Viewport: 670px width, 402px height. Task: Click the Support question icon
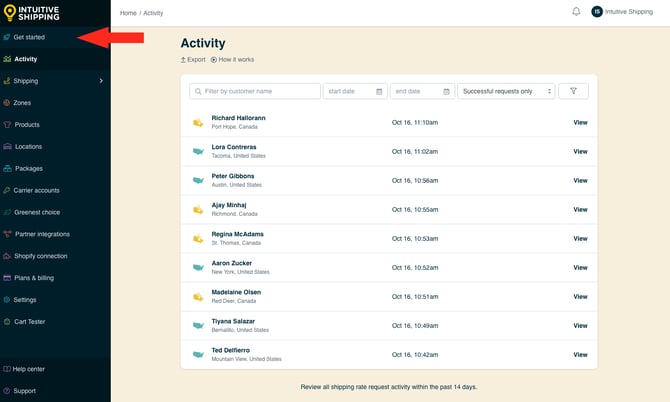pyautogui.click(x=7, y=391)
